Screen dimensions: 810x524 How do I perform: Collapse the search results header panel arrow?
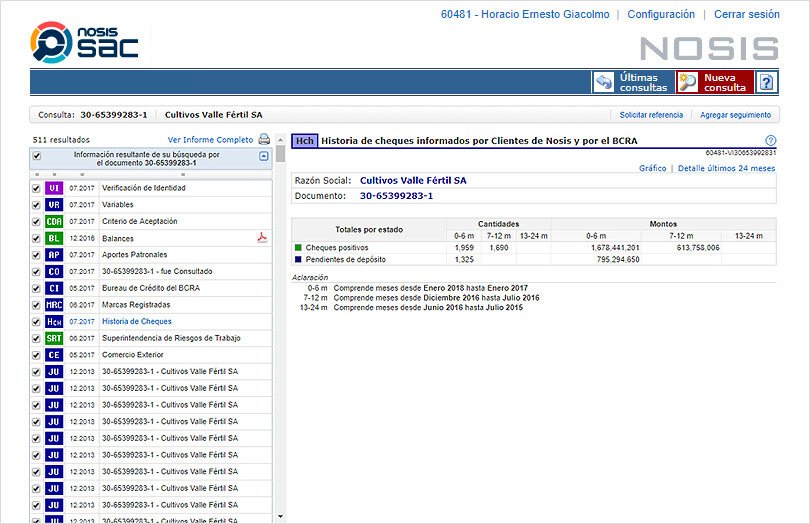(263, 156)
